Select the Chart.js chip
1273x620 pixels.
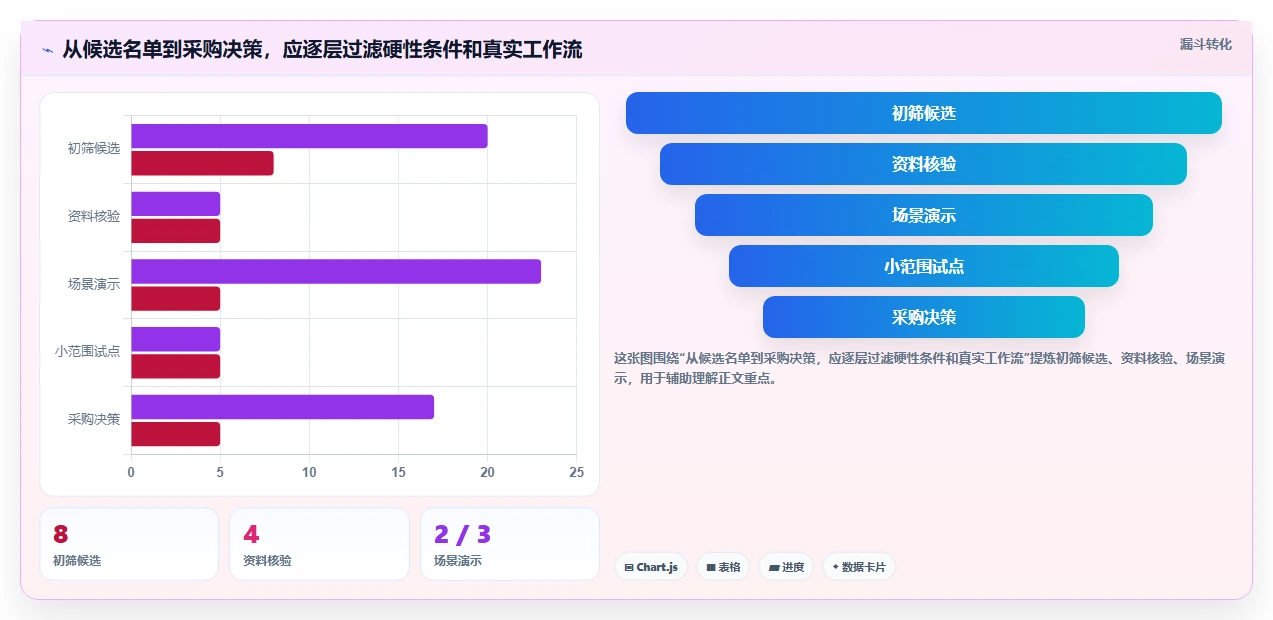click(x=651, y=567)
